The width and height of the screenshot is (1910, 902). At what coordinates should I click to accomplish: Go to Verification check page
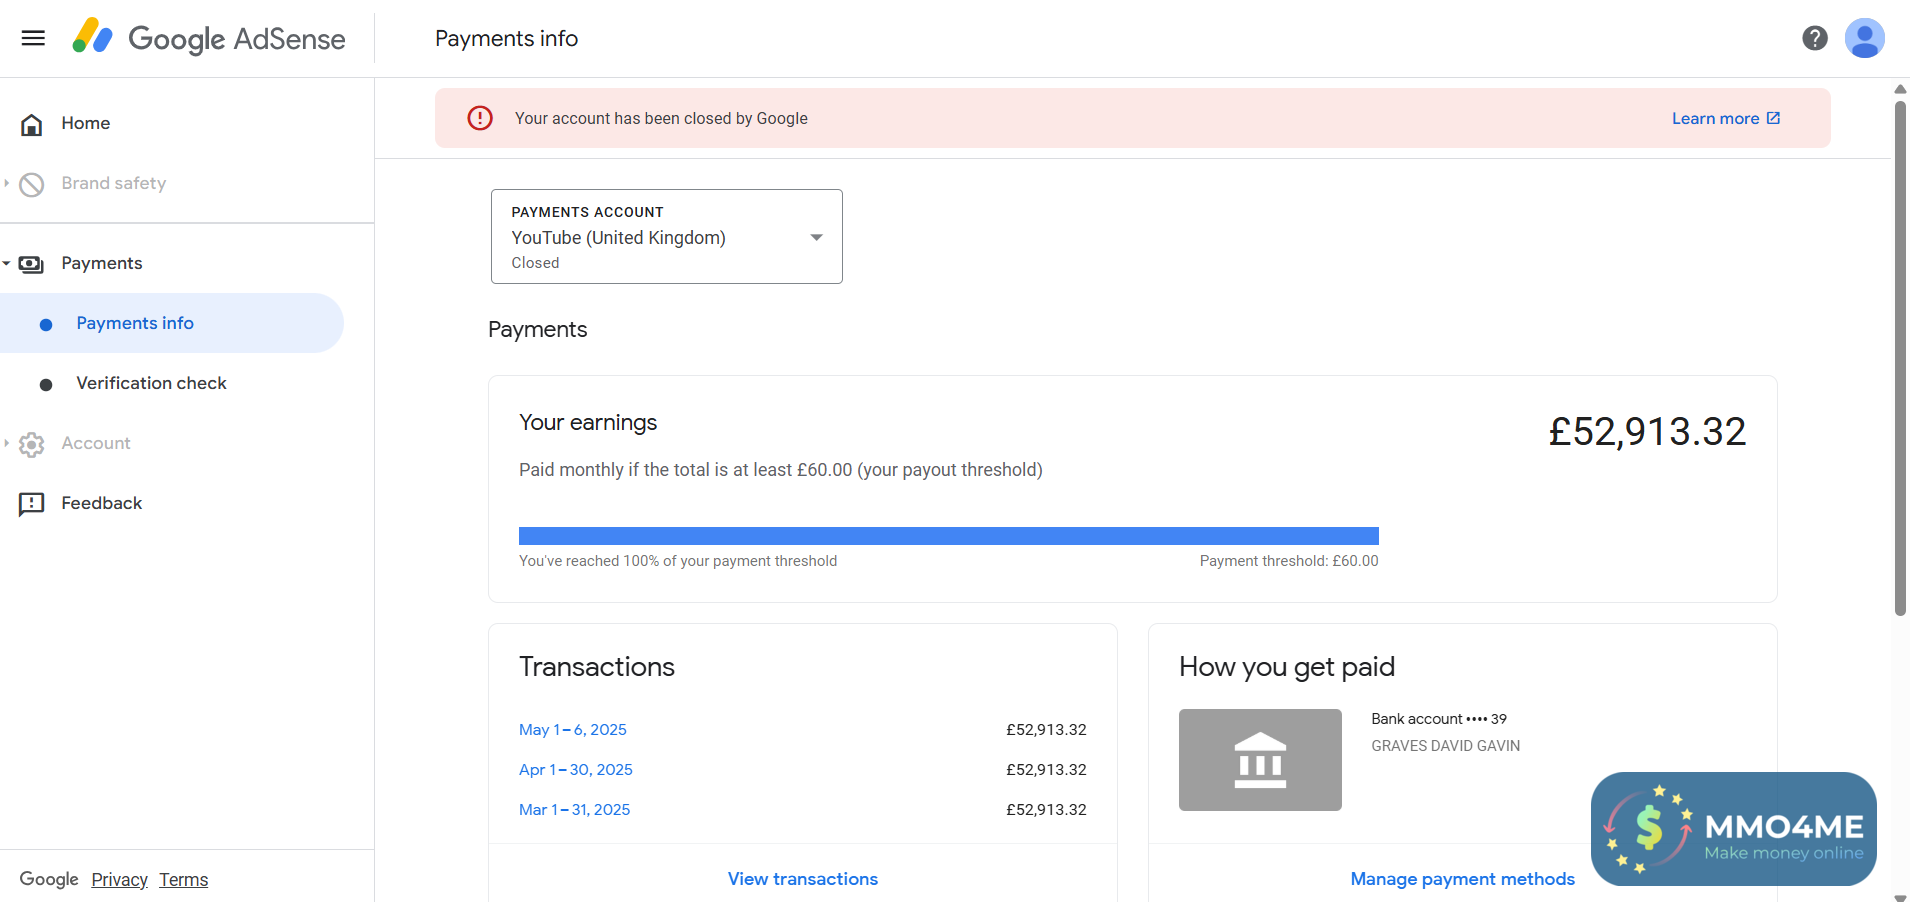[x=151, y=383]
